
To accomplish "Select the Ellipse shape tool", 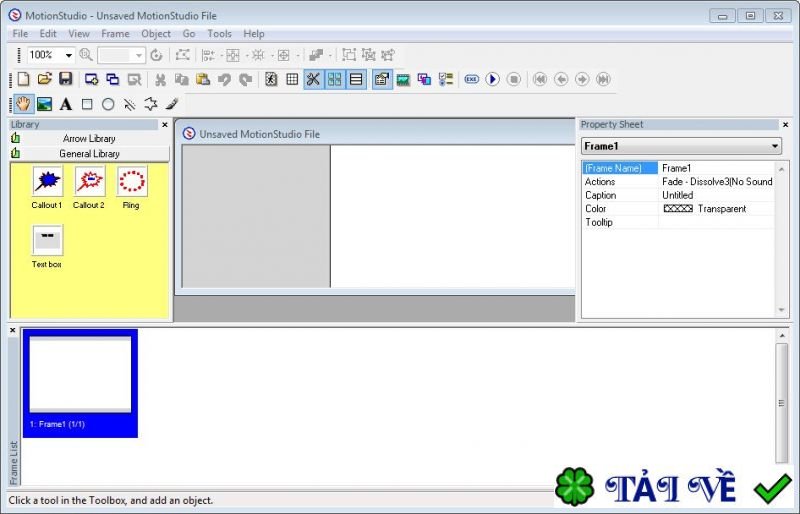I will [x=108, y=104].
